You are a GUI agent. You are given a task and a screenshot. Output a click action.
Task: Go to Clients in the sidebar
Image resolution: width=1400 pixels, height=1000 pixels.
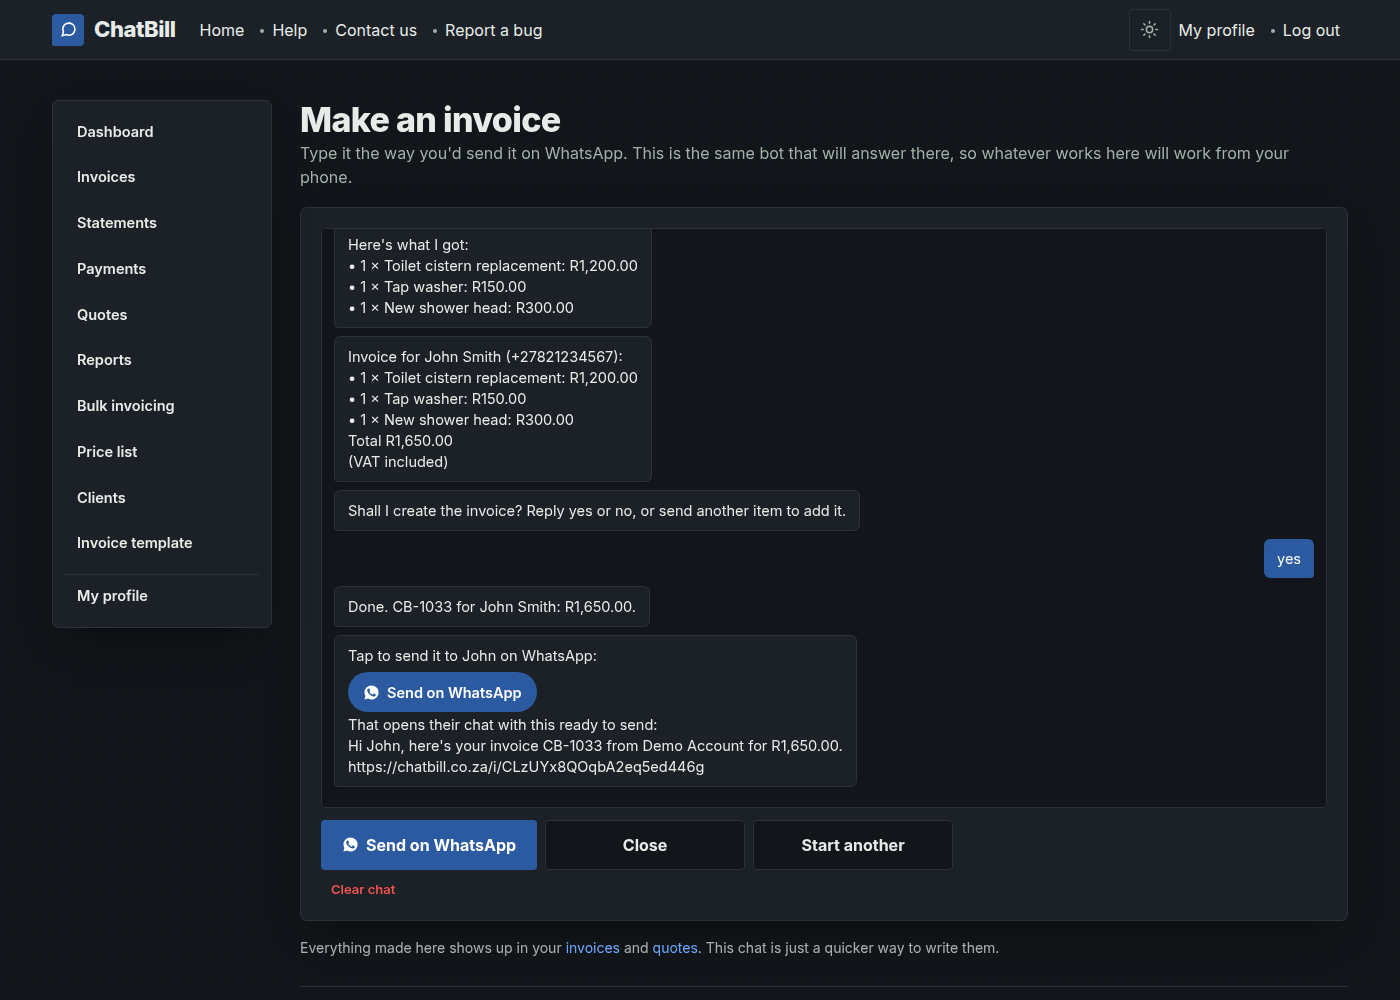click(x=162, y=498)
